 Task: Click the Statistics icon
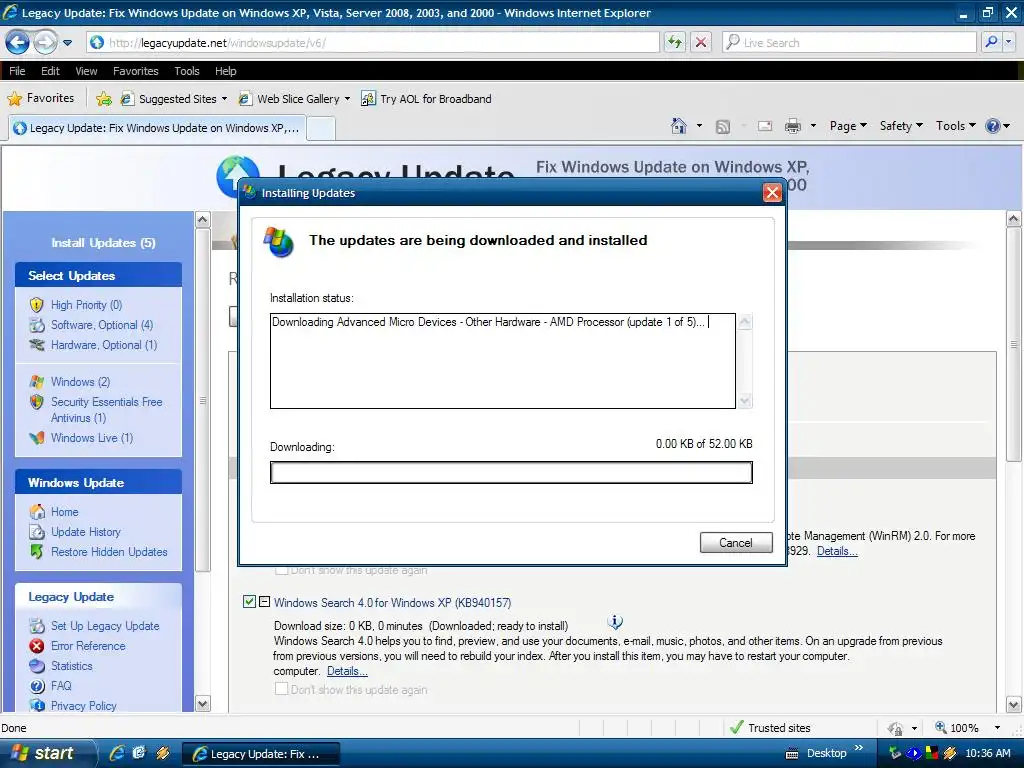[x=37, y=665]
